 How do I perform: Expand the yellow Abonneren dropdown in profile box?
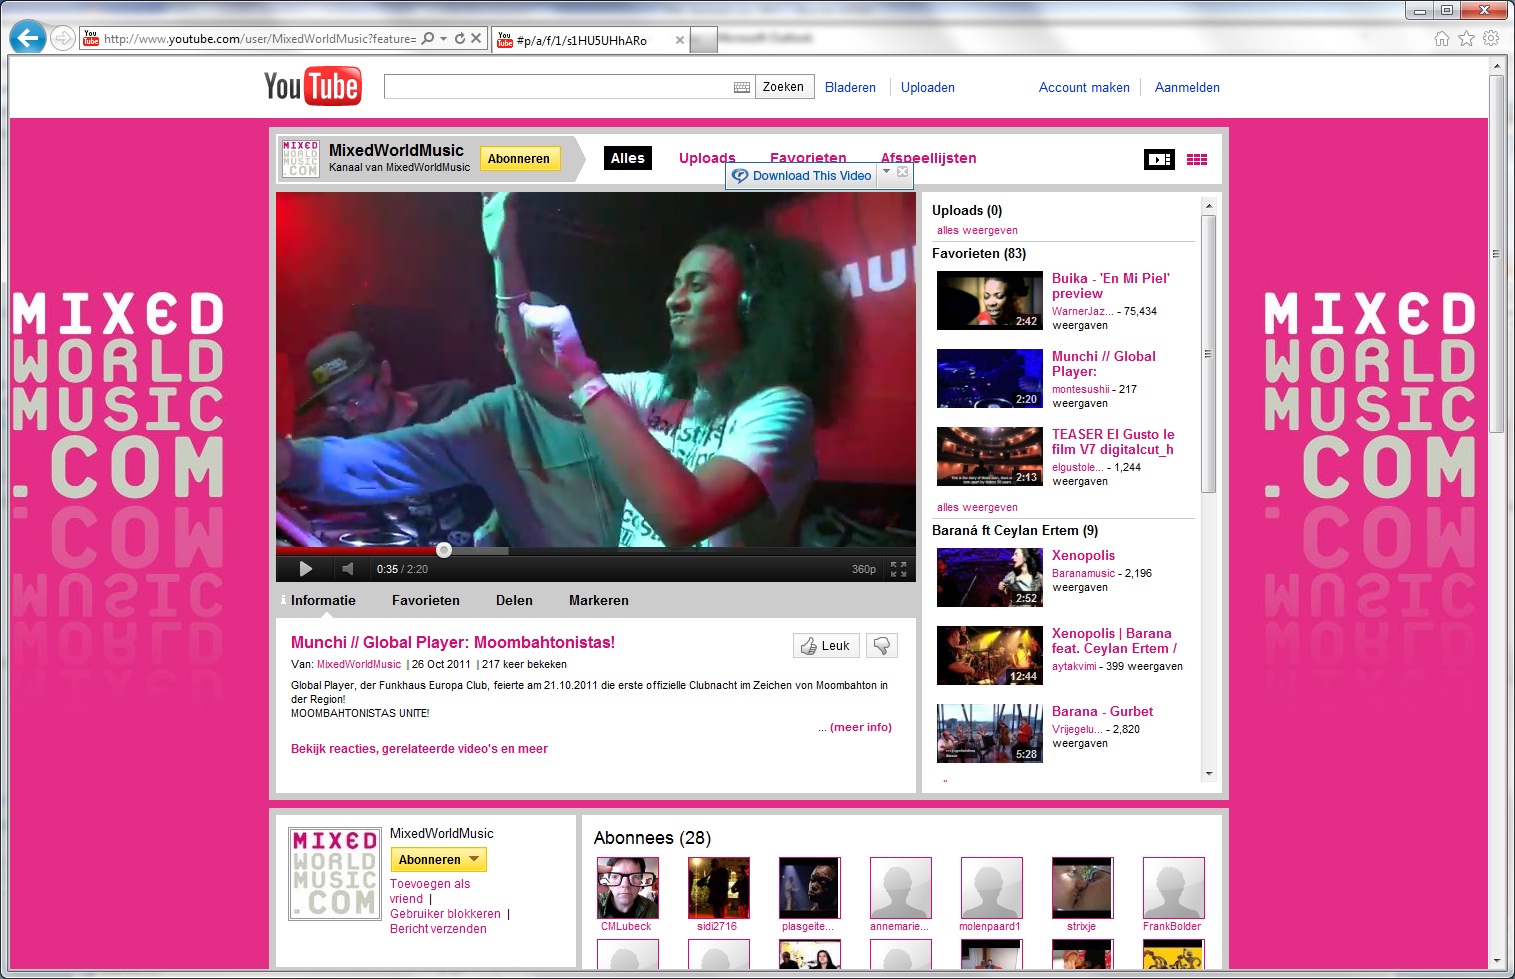(474, 859)
